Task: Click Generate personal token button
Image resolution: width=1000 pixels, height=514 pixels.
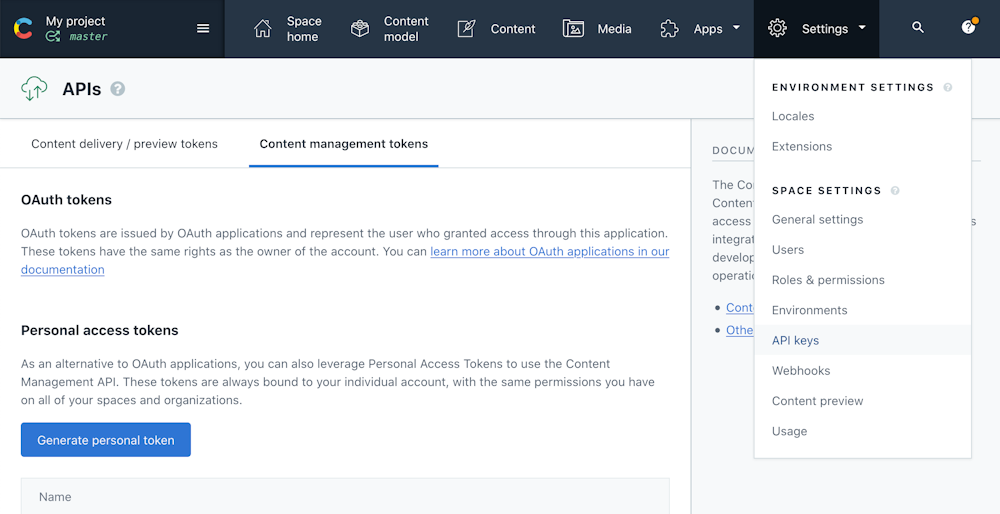Action: [106, 440]
